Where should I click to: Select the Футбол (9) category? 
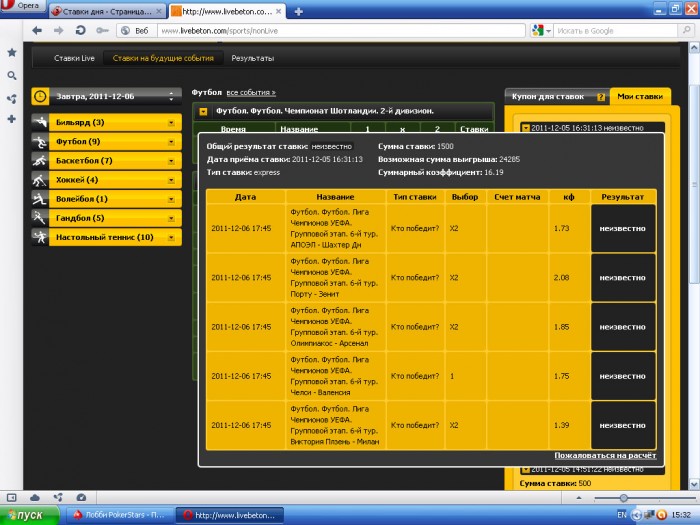[115, 142]
